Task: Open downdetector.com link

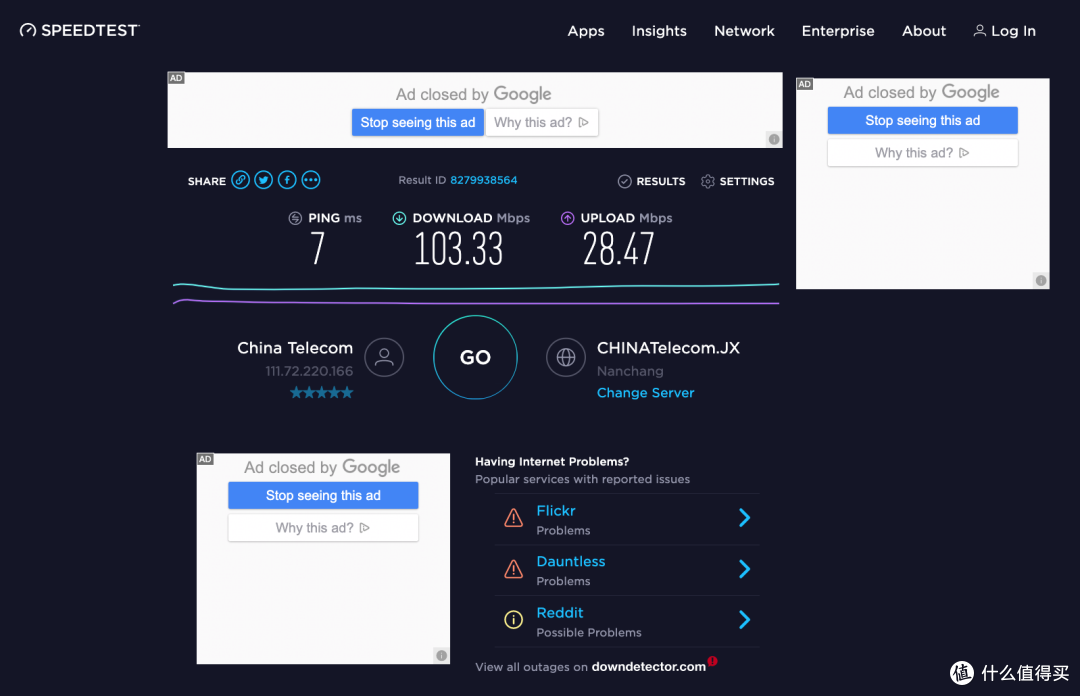Action: point(648,667)
